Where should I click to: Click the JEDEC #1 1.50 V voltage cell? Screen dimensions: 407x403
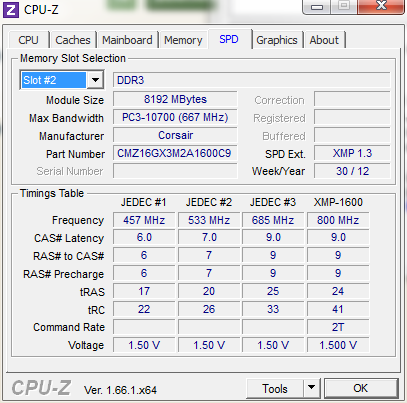pos(144,345)
